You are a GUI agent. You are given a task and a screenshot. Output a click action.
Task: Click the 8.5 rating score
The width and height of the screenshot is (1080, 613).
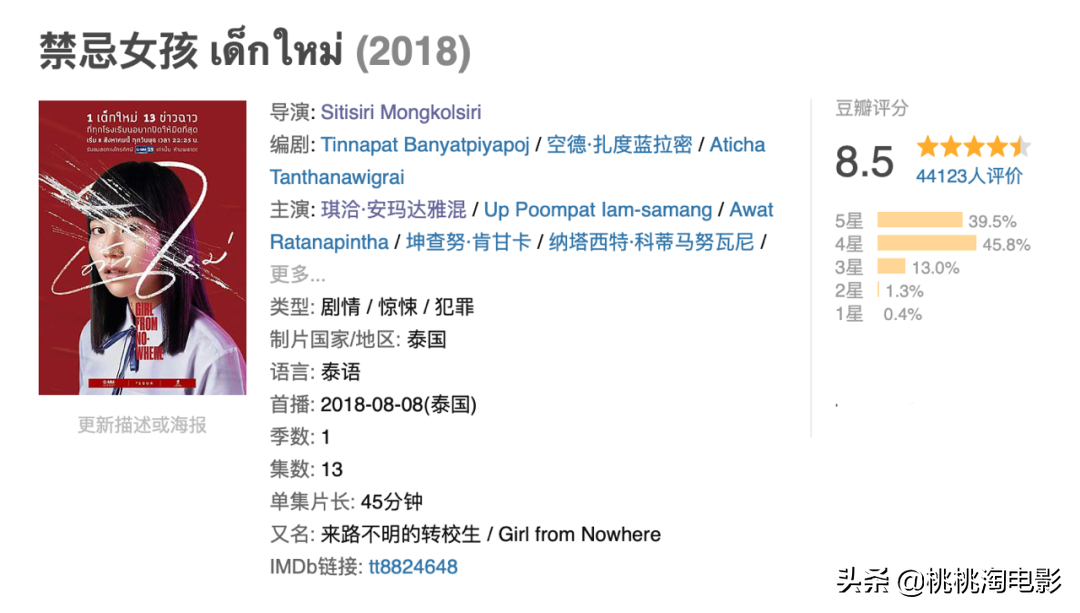[864, 160]
